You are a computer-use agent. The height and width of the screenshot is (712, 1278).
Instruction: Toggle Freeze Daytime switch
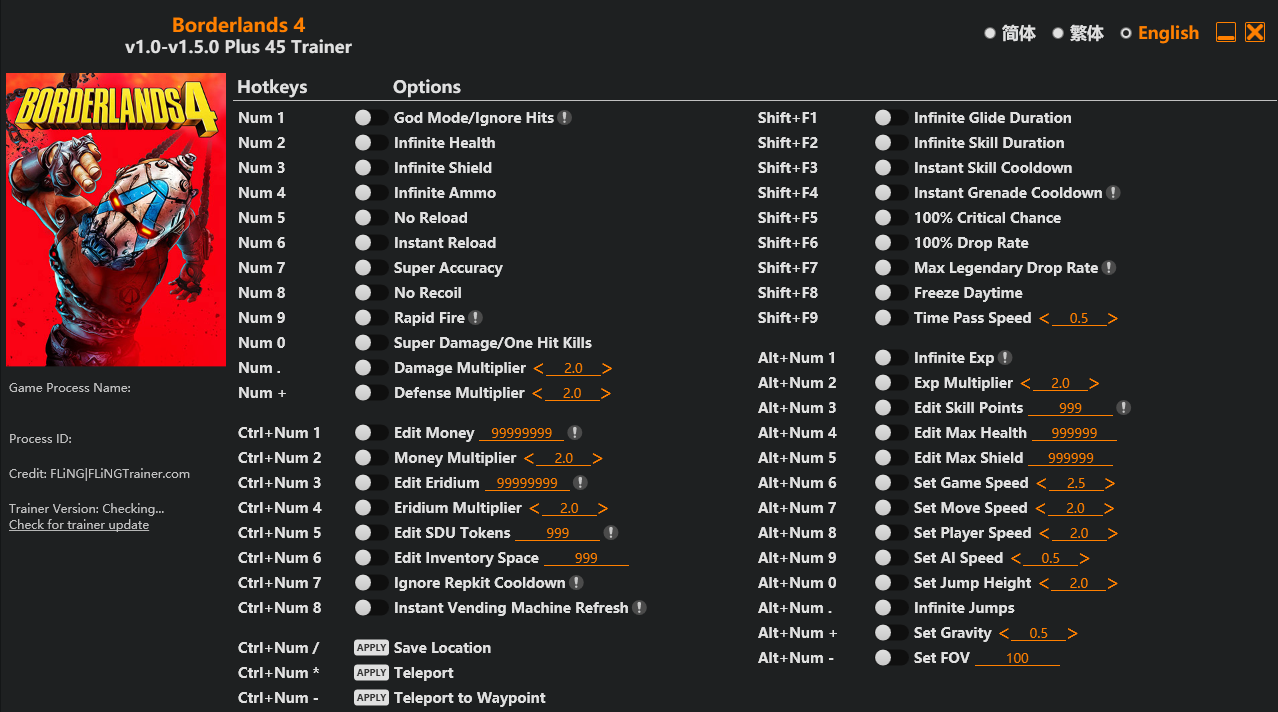[891, 293]
